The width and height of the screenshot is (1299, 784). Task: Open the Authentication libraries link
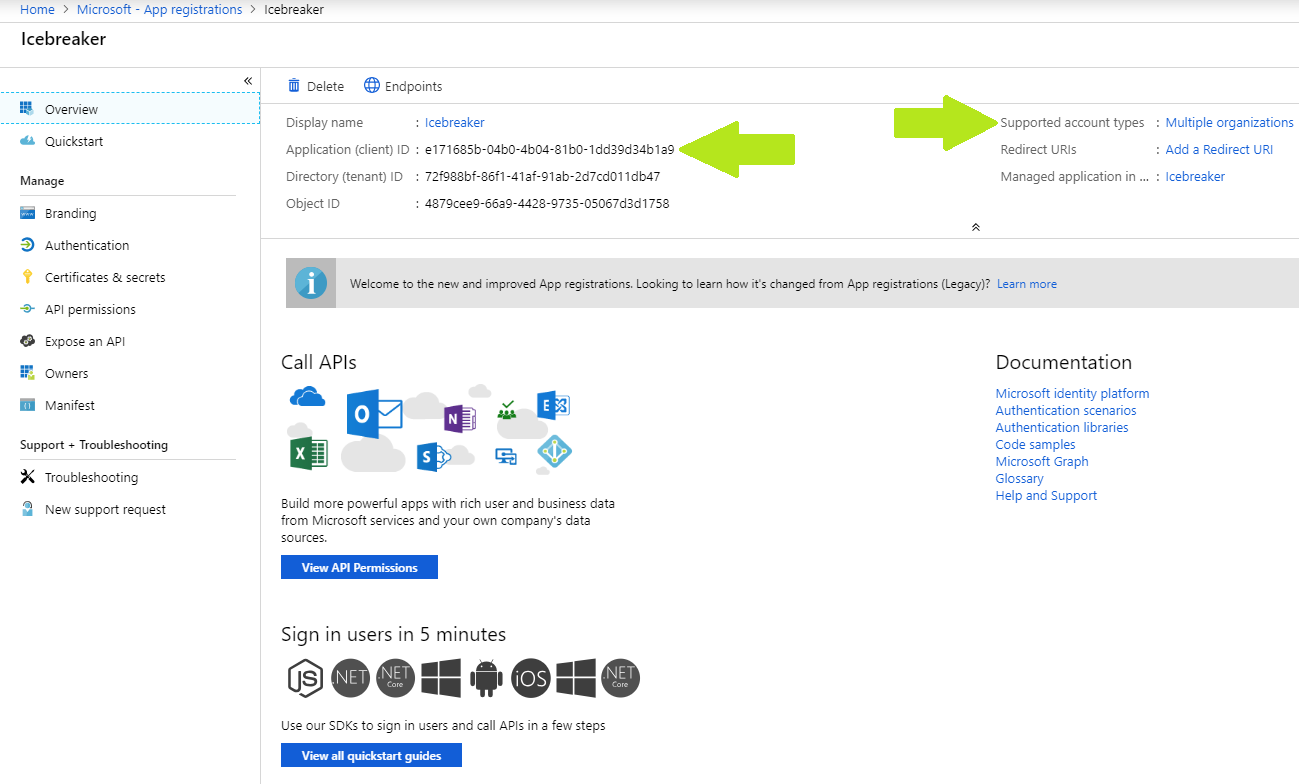click(x=1062, y=427)
